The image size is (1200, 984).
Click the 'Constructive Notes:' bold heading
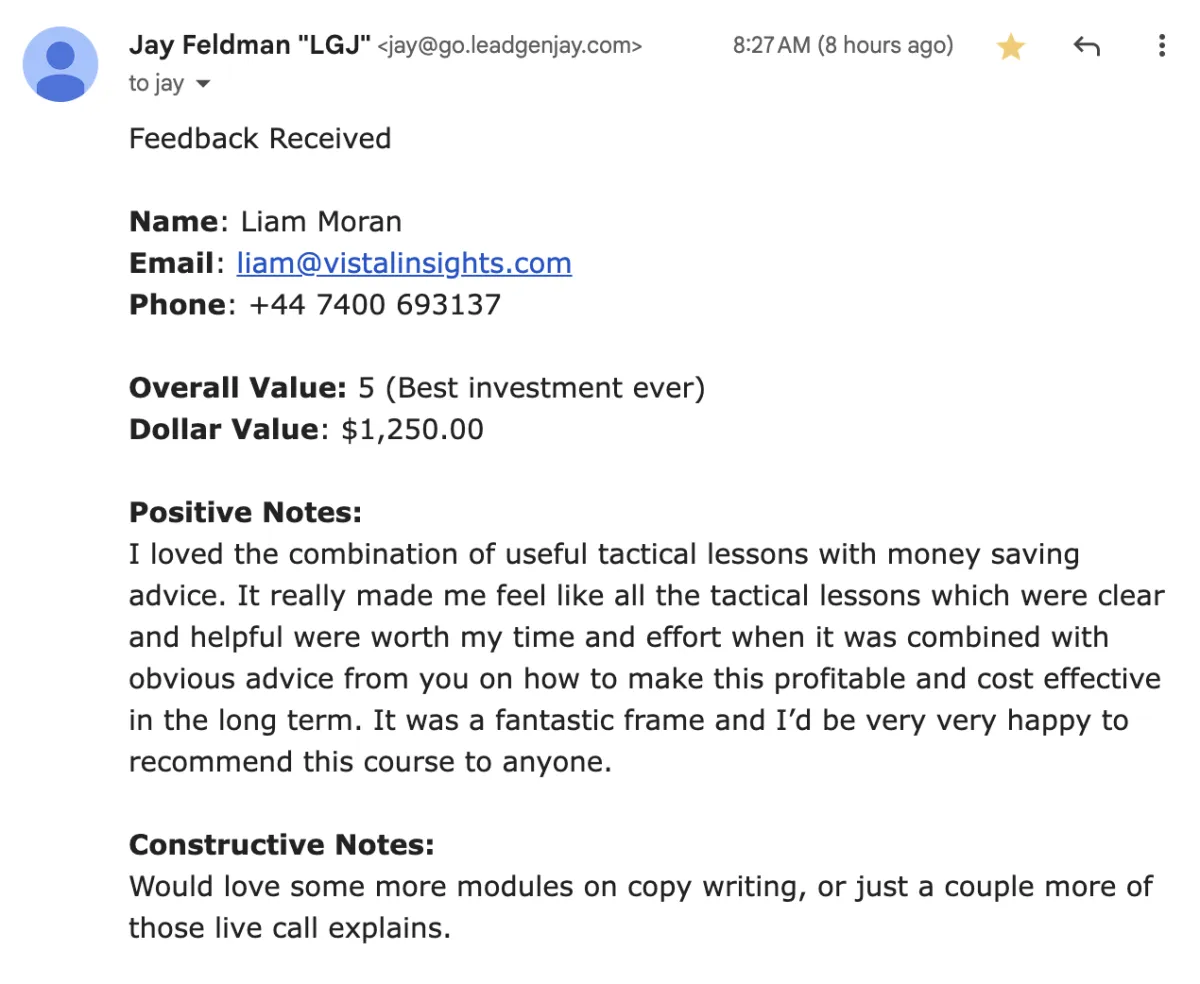coord(282,845)
